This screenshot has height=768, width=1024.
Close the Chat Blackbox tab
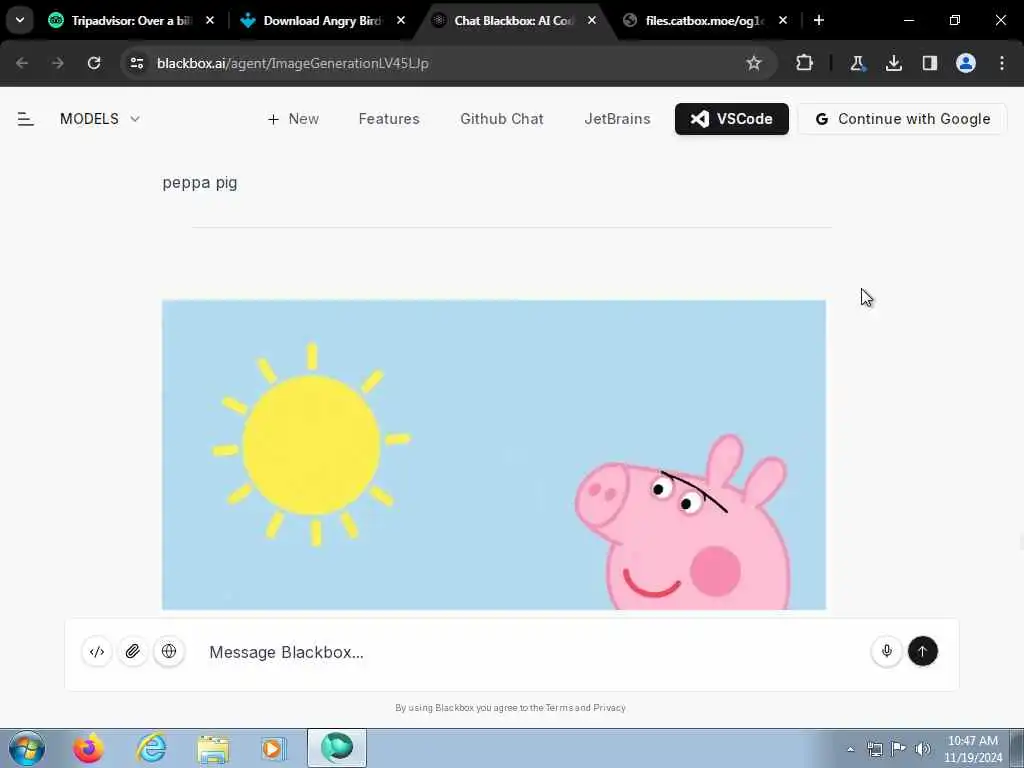click(592, 21)
